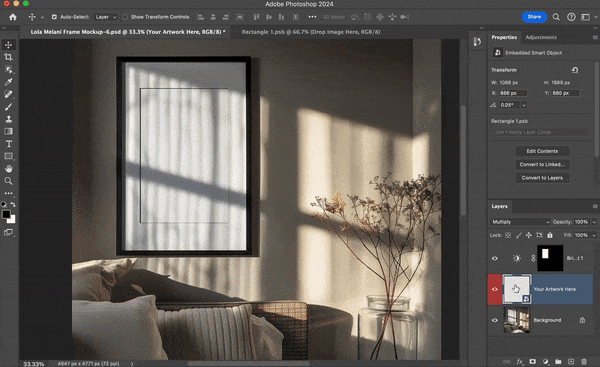Toggle the Auto-Select checkbox
Viewport: 600px width, 367px height.
coord(54,17)
